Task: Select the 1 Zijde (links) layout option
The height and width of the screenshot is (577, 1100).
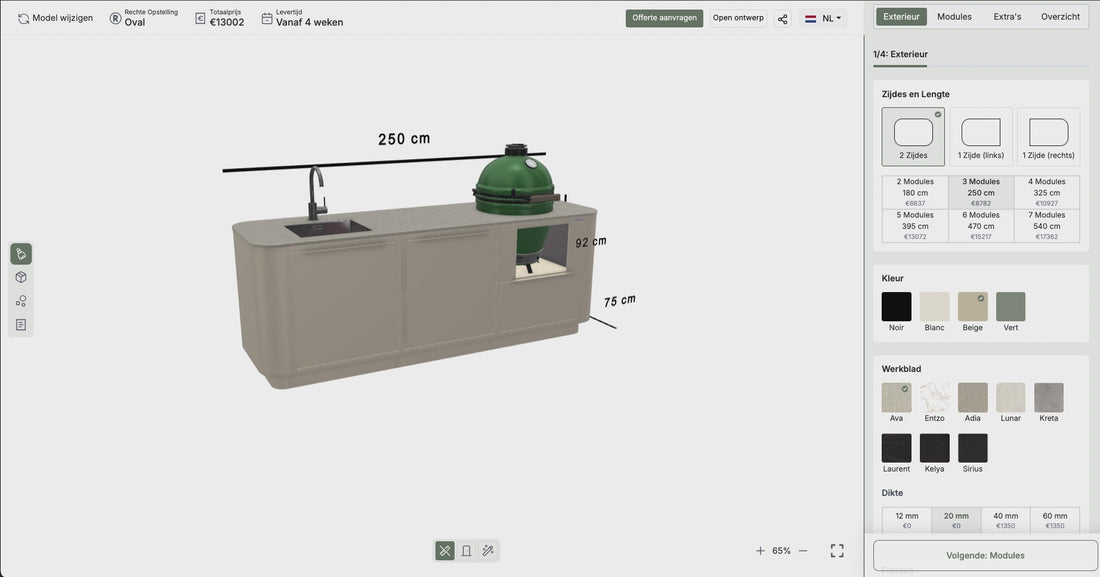Action: (x=981, y=136)
